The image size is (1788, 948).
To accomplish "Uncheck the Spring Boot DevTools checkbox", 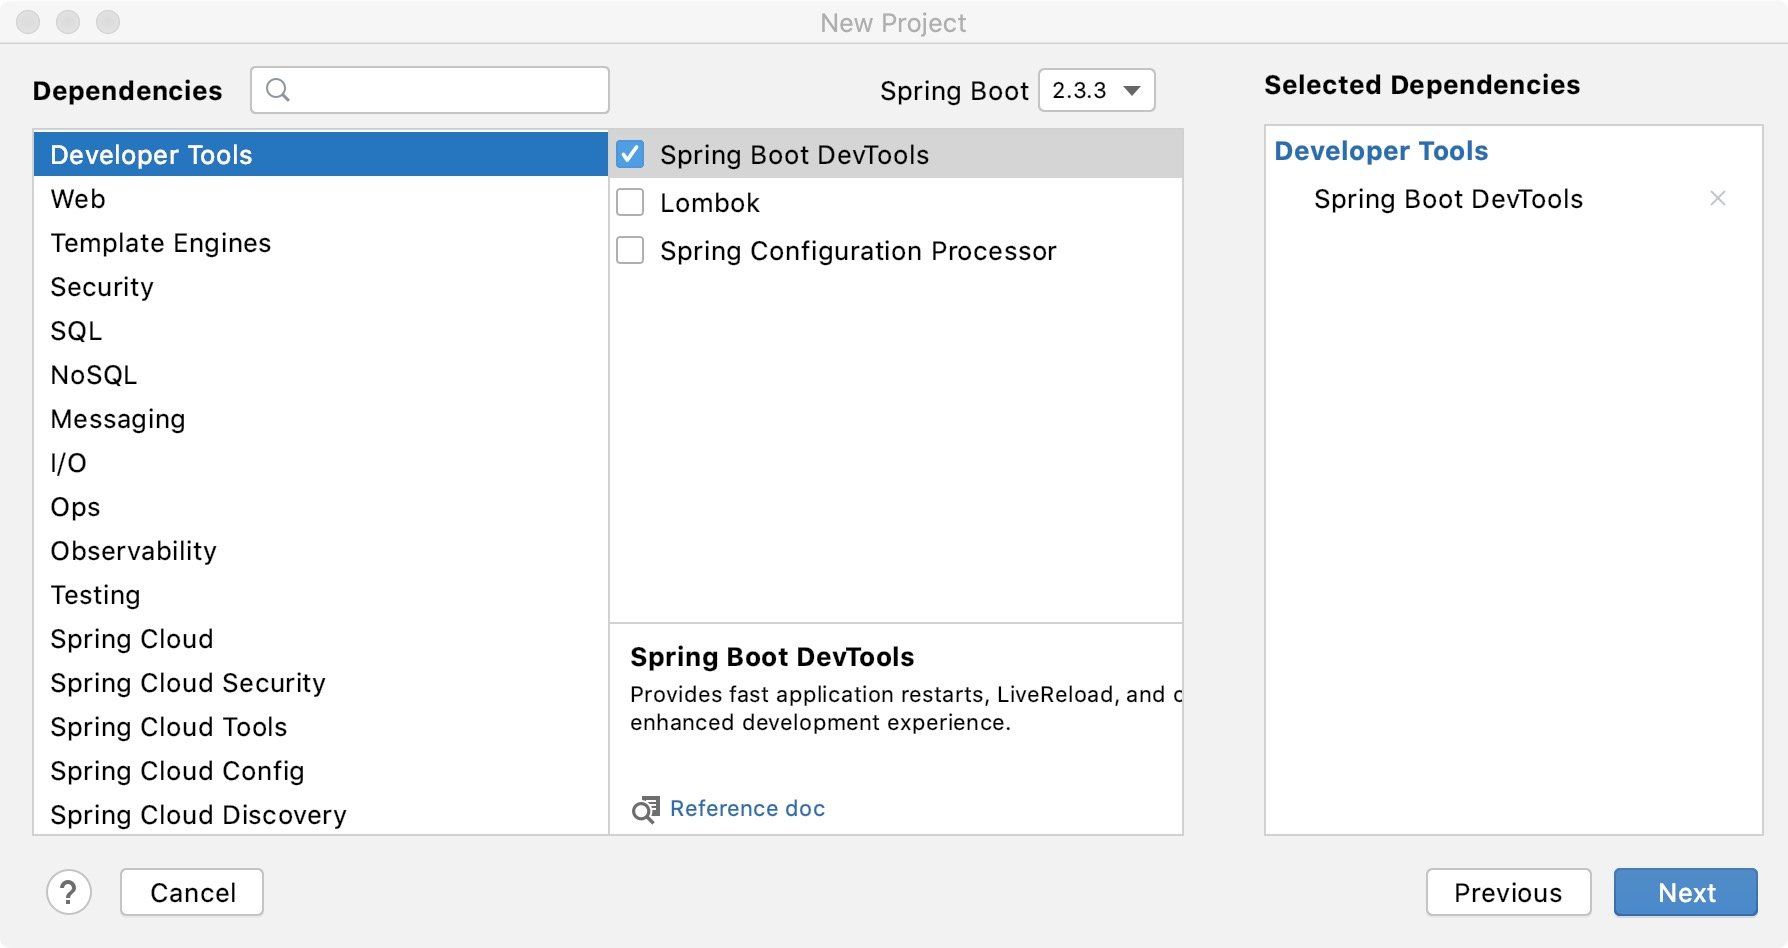I will pyautogui.click(x=630, y=155).
